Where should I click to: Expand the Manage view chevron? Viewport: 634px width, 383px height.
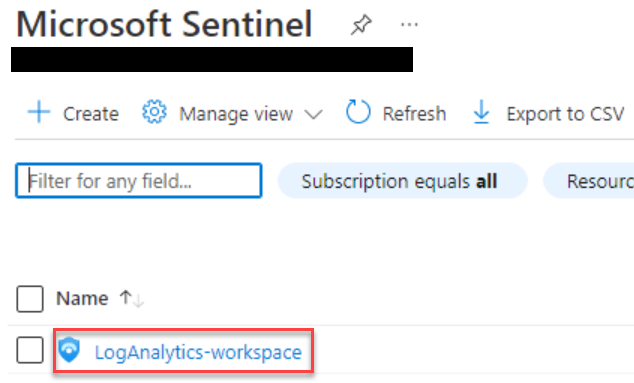click(x=314, y=114)
